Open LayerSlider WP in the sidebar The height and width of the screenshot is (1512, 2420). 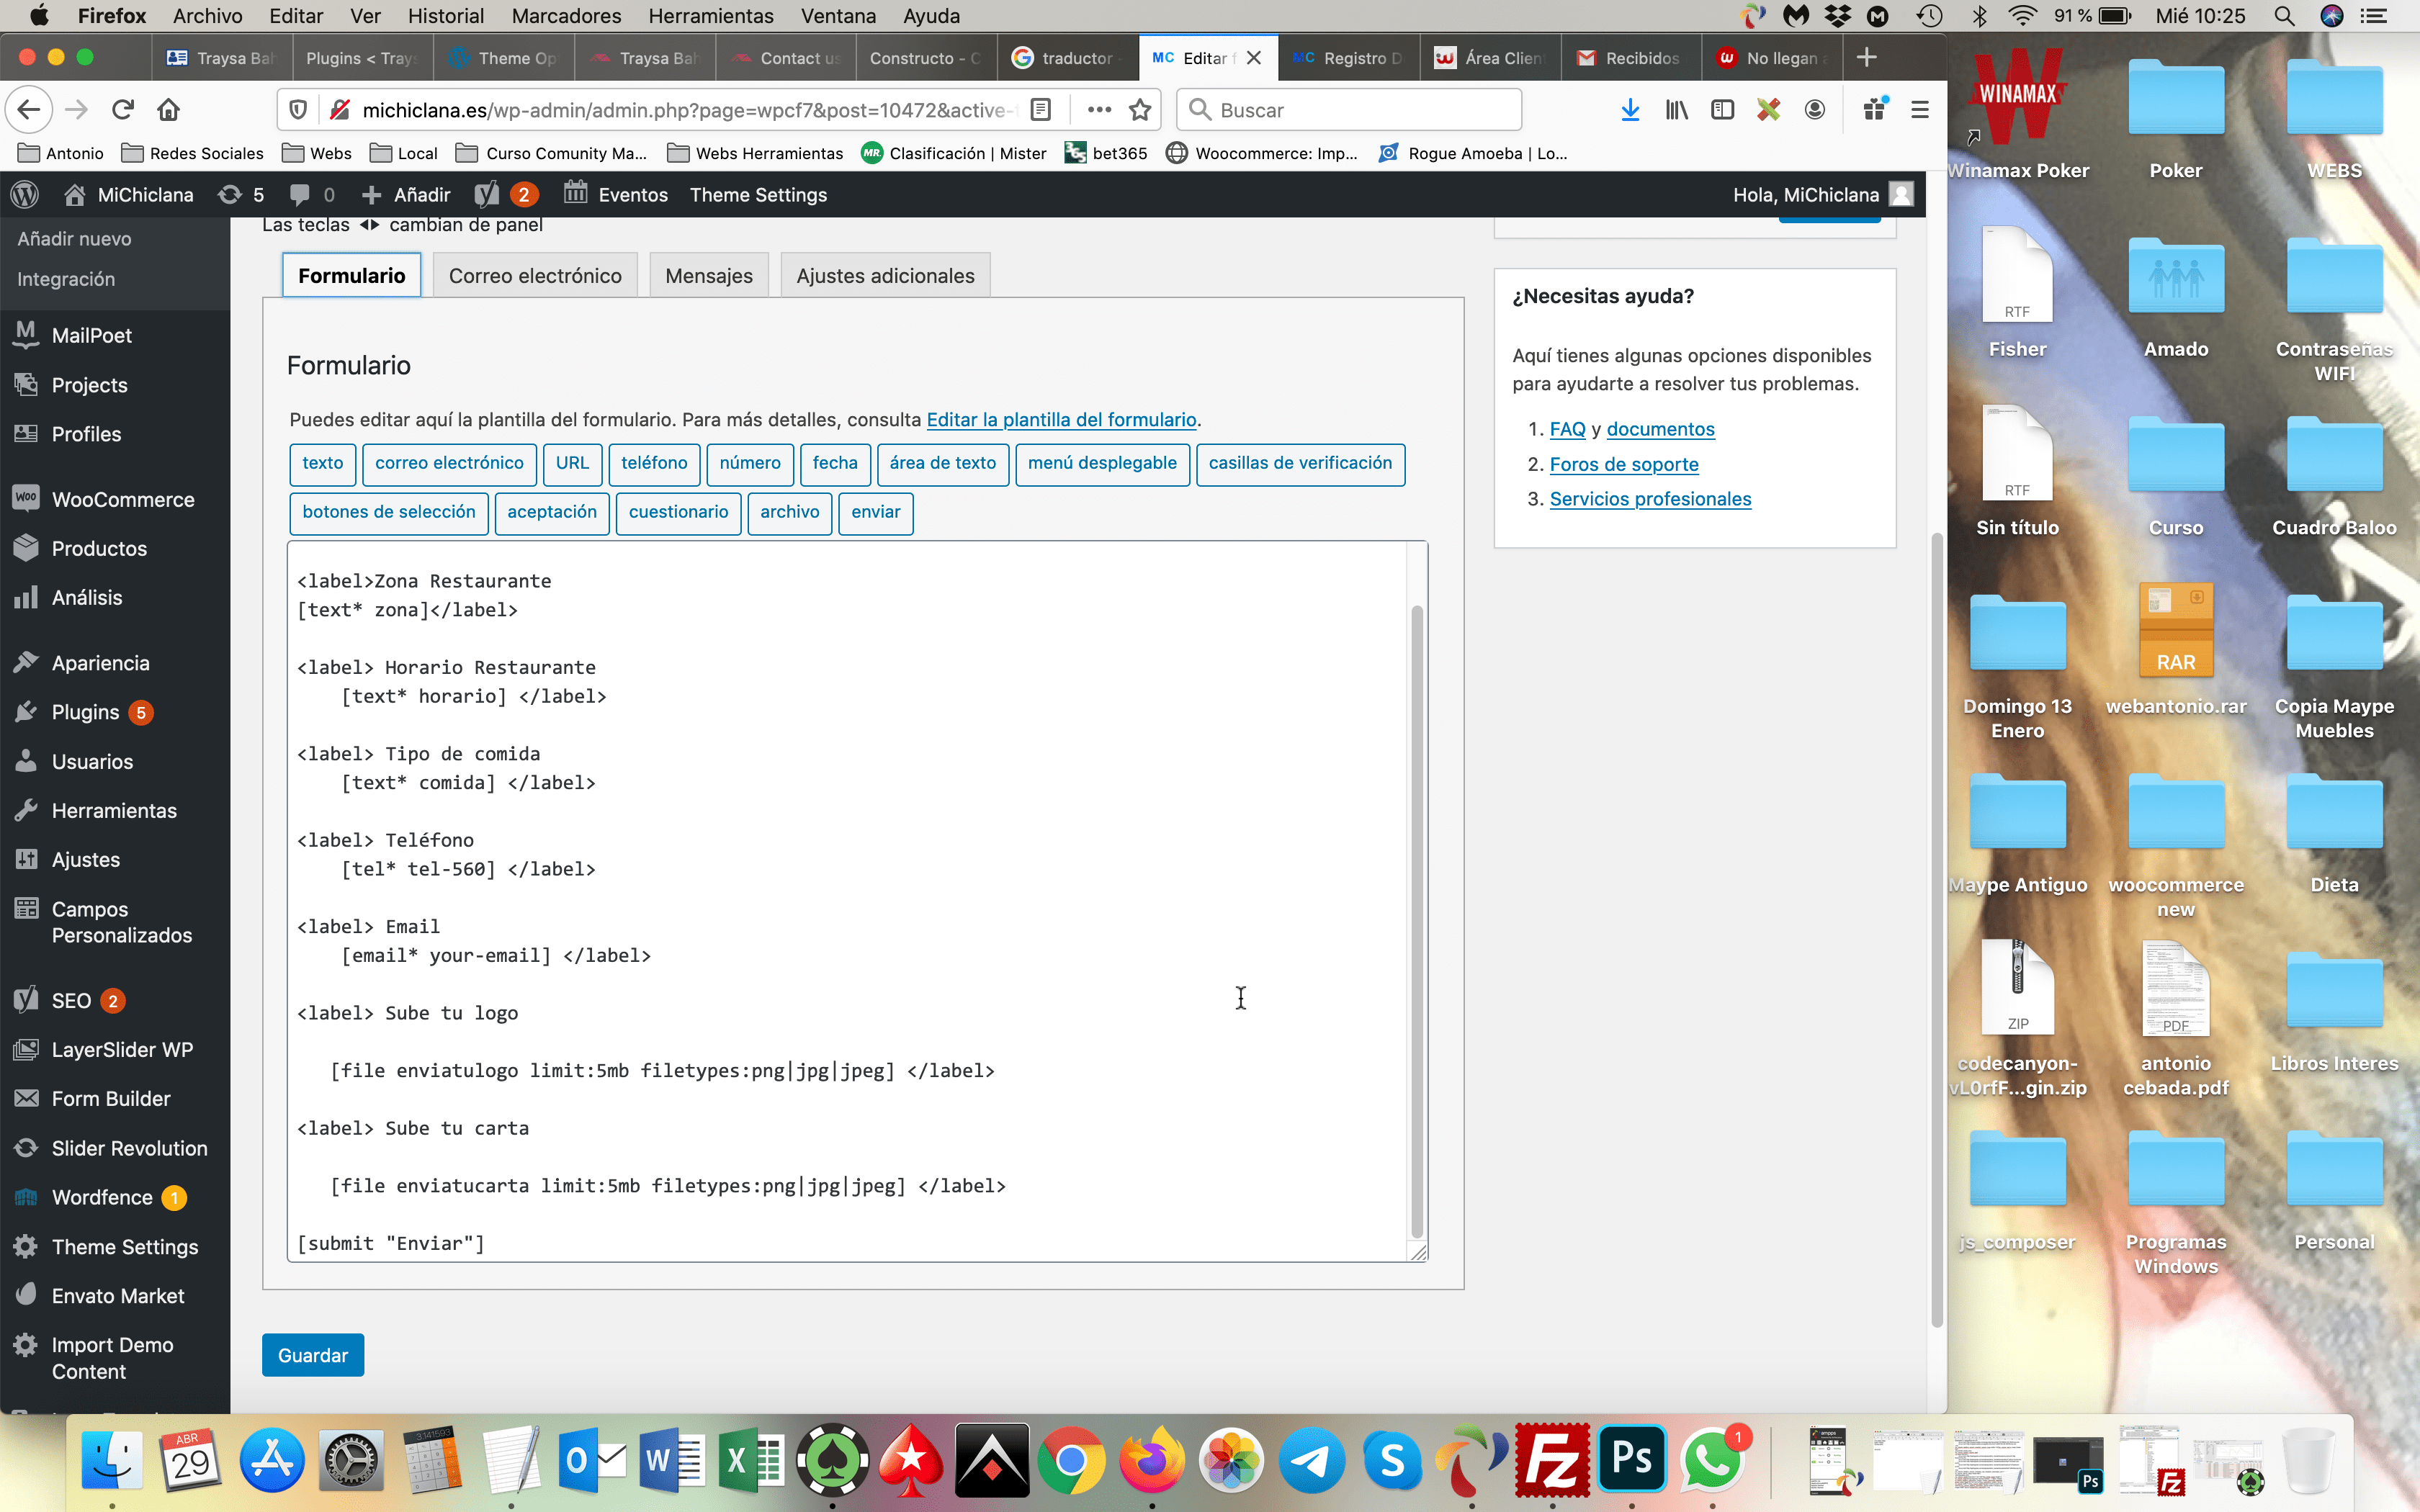coord(122,1050)
